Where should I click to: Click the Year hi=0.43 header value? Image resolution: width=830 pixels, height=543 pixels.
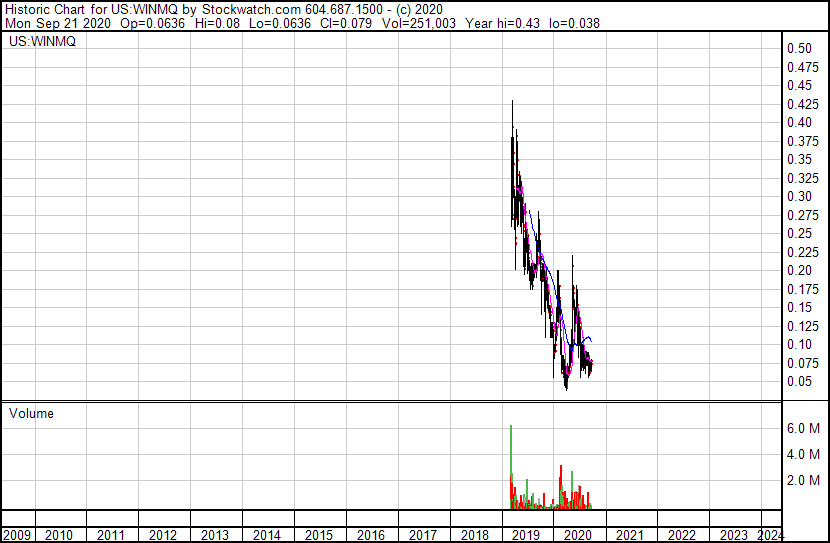502,23
